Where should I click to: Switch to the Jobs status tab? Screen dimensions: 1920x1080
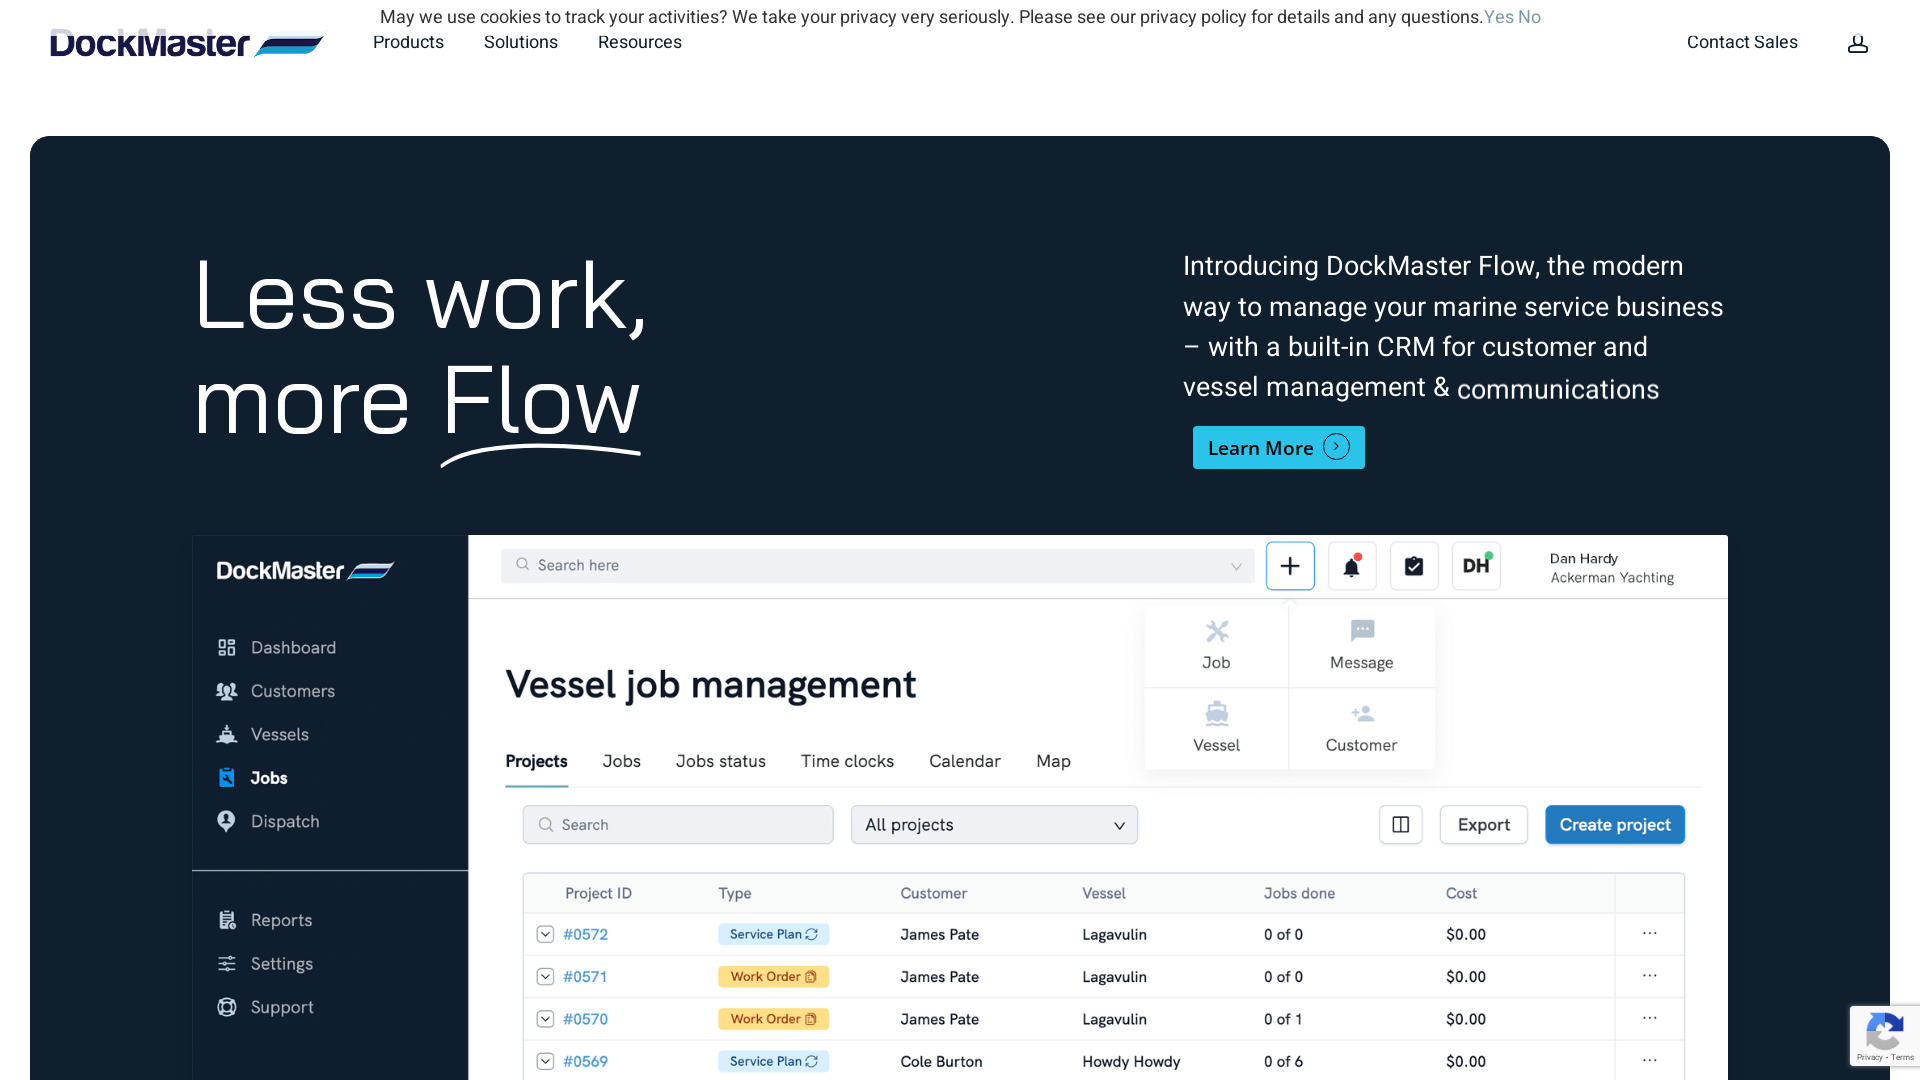click(720, 762)
